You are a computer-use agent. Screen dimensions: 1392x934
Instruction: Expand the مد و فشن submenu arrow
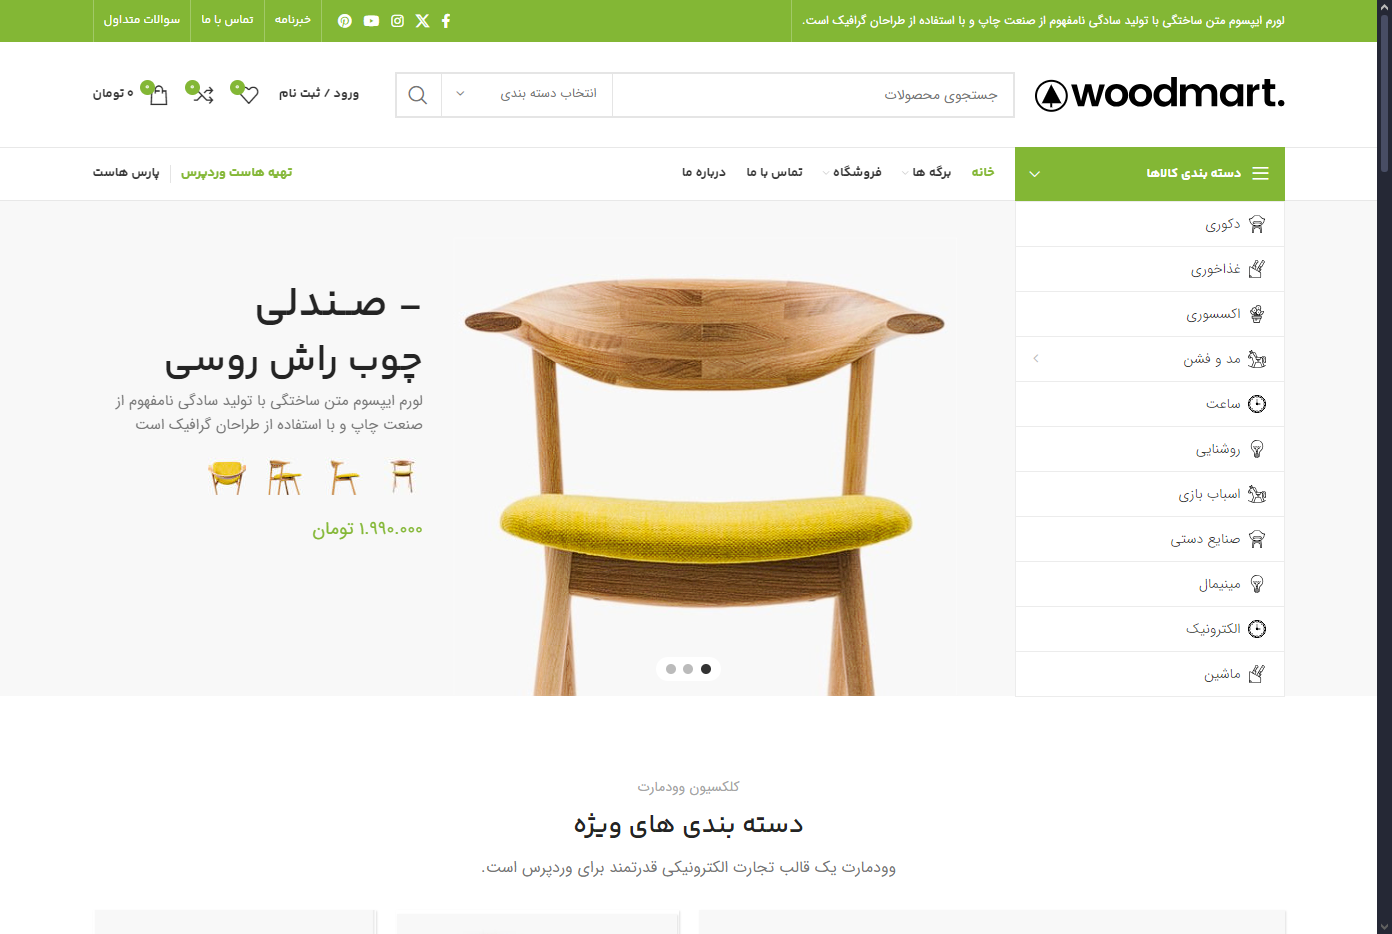[1036, 358]
